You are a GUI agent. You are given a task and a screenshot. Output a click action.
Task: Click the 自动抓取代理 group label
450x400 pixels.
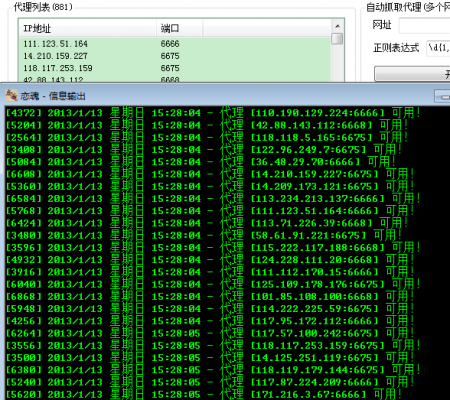click(x=408, y=7)
